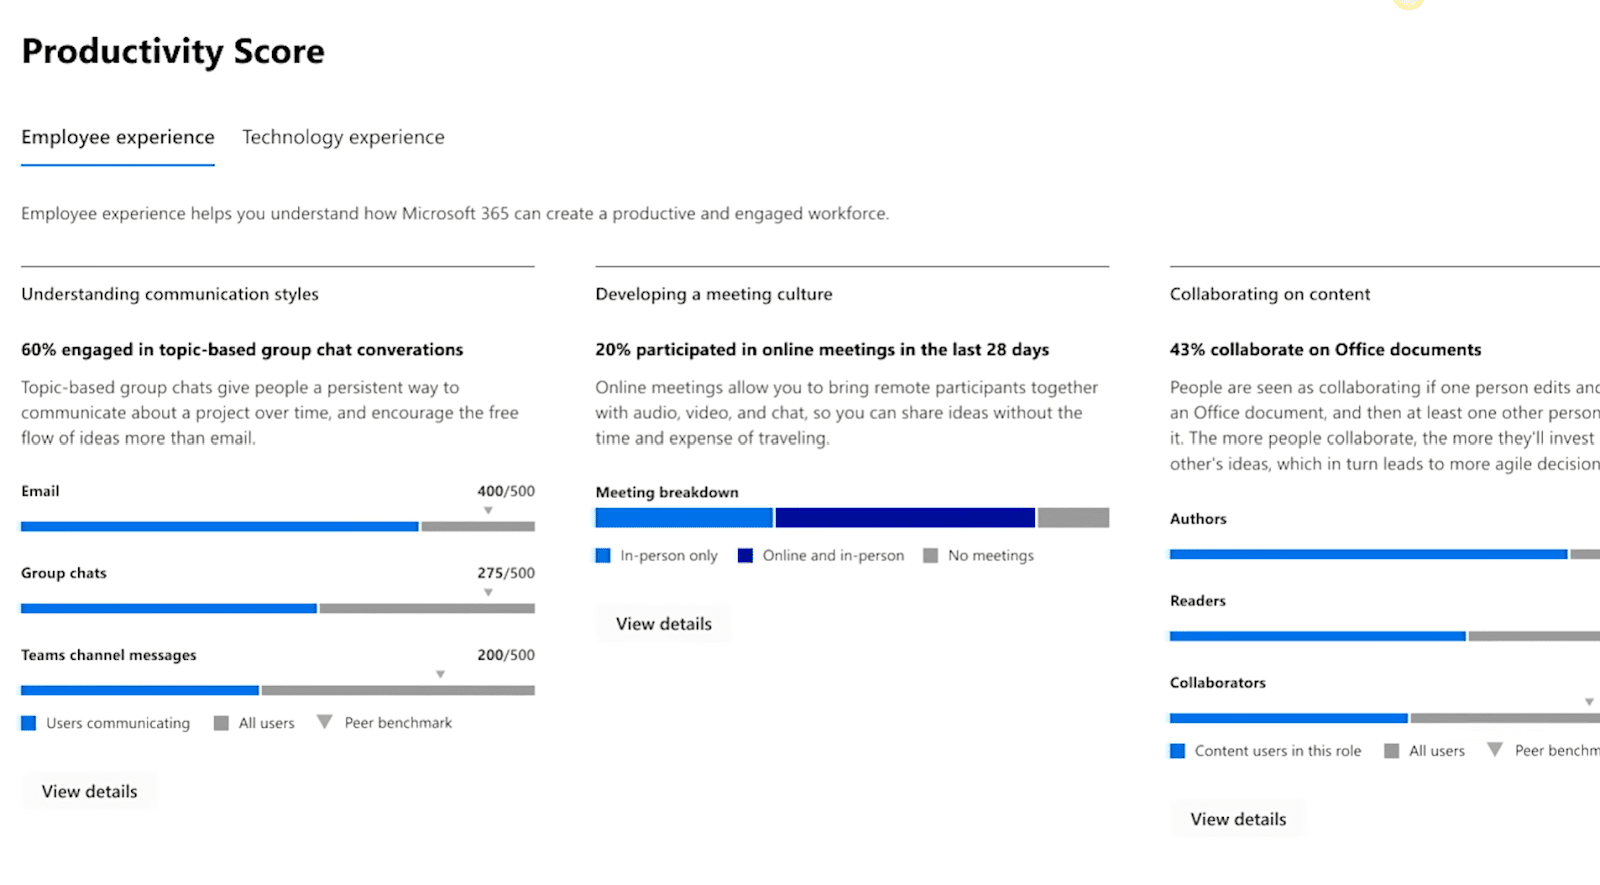Click the Peer benchmark triangle legend icon
Screen dimensions: 1600x885
coord(324,722)
